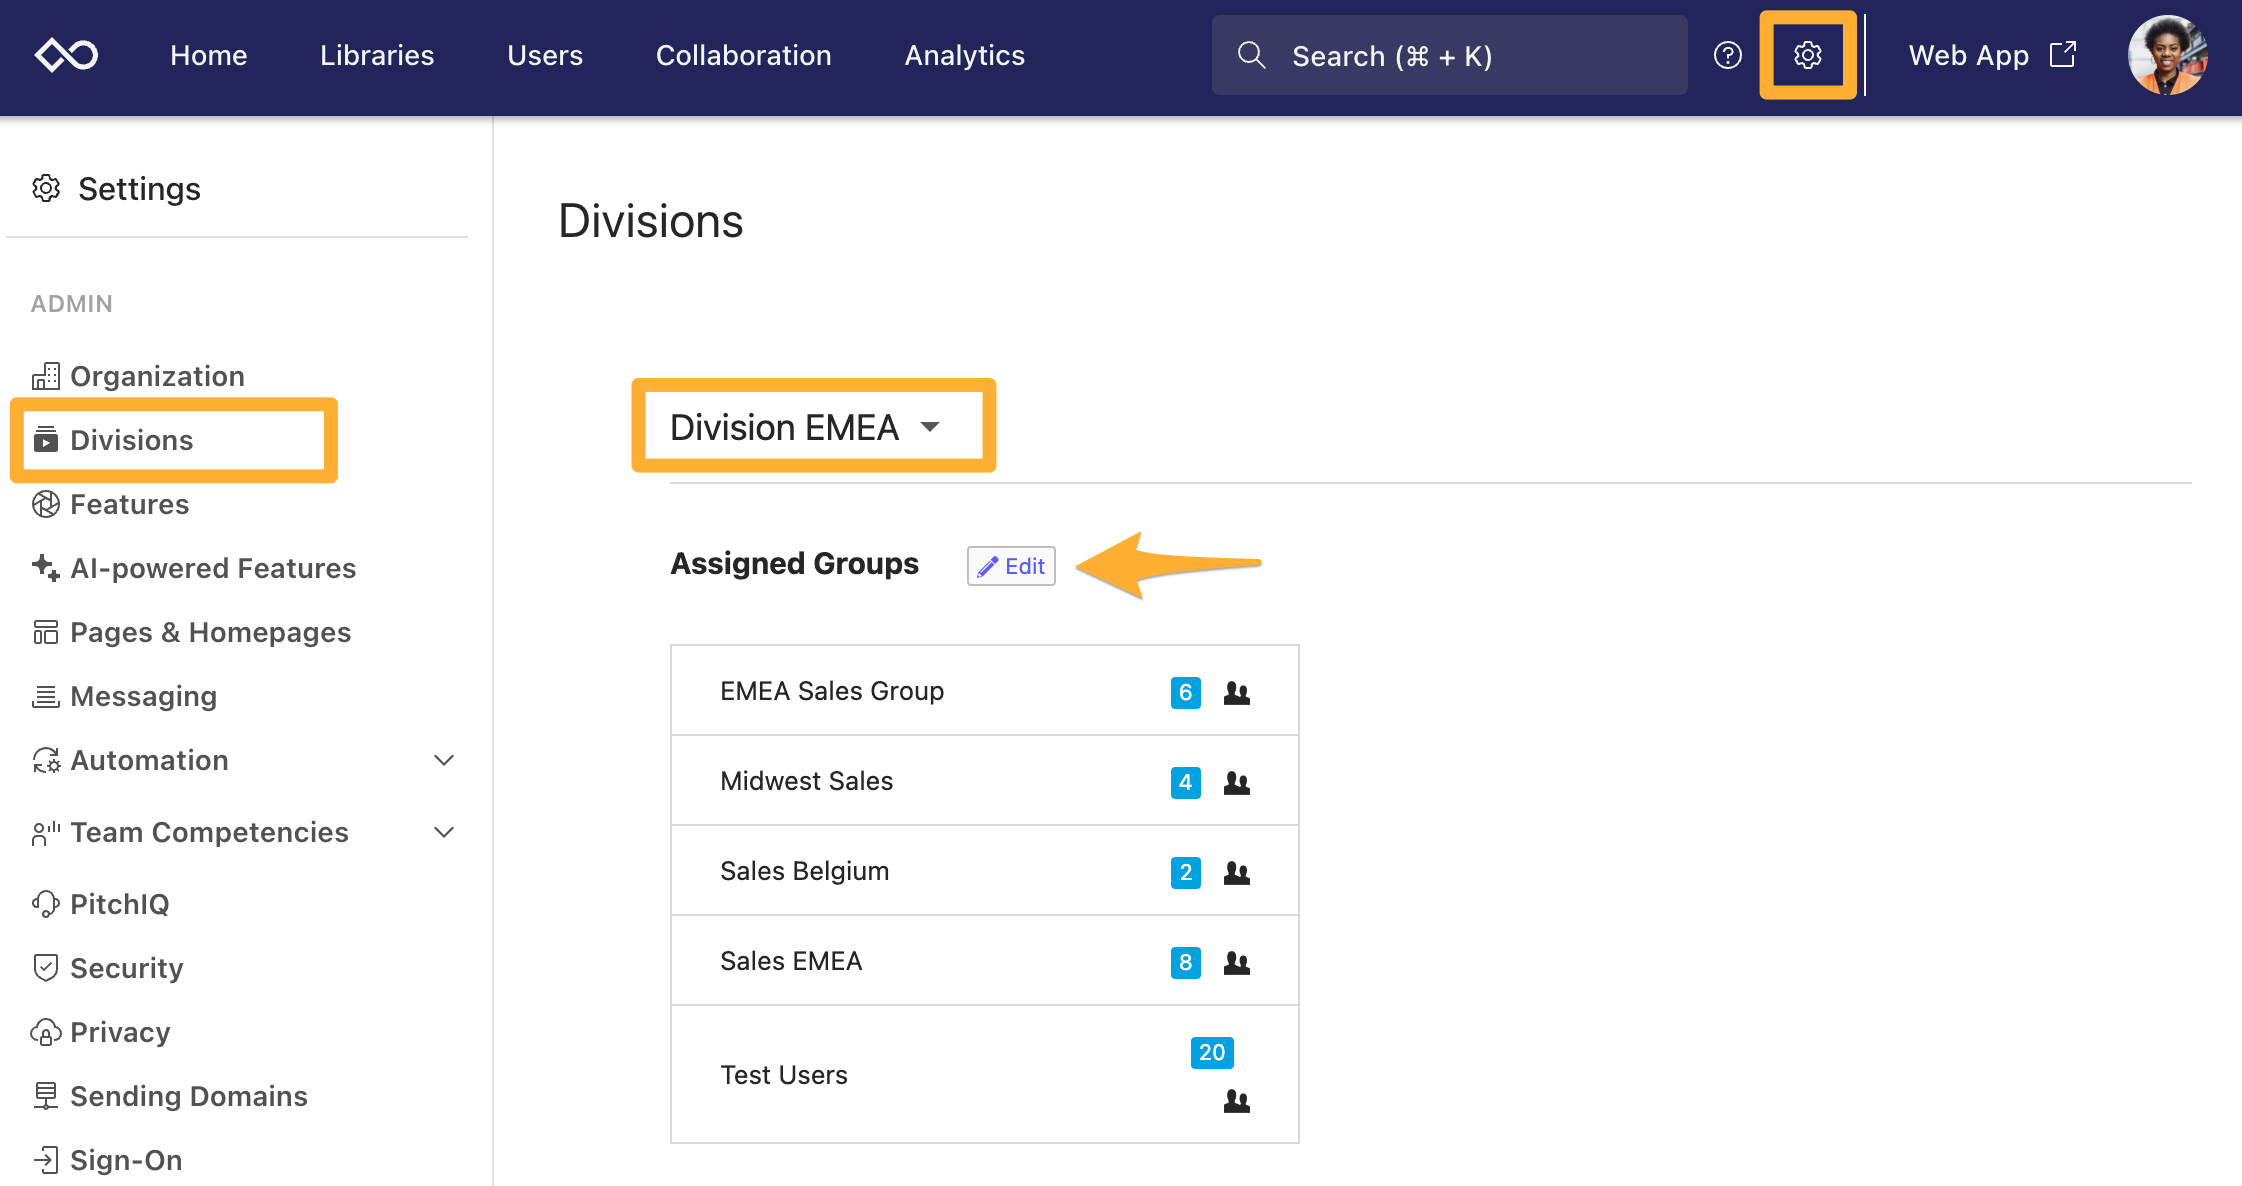Image resolution: width=2242 pixels, height=1186 pixels.
Task: Click the Security shield icon
Action: [45, 967]
